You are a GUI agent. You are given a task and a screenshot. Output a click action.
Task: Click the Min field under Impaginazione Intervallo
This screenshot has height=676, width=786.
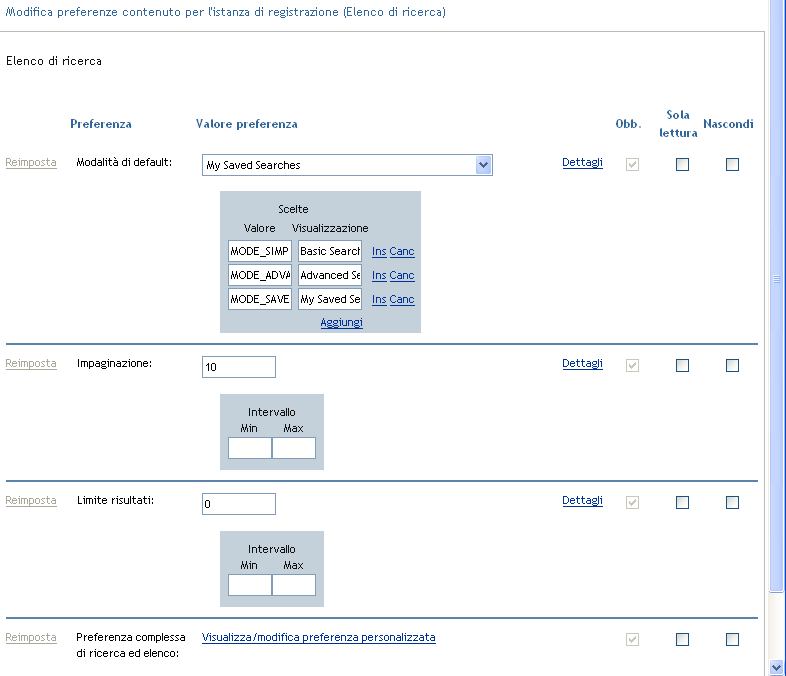pyautogui.click(x=249, y=448)
